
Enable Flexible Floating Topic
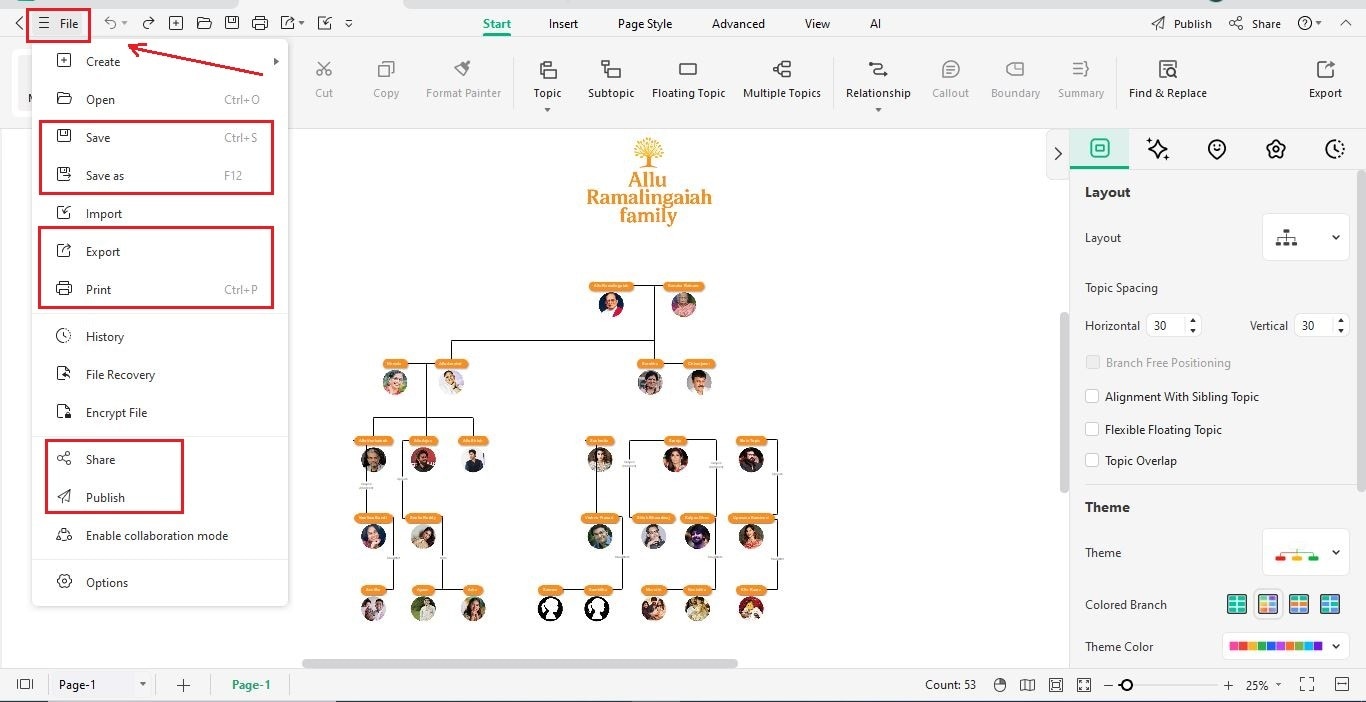pyautogui.click(x=1092, y=430)
